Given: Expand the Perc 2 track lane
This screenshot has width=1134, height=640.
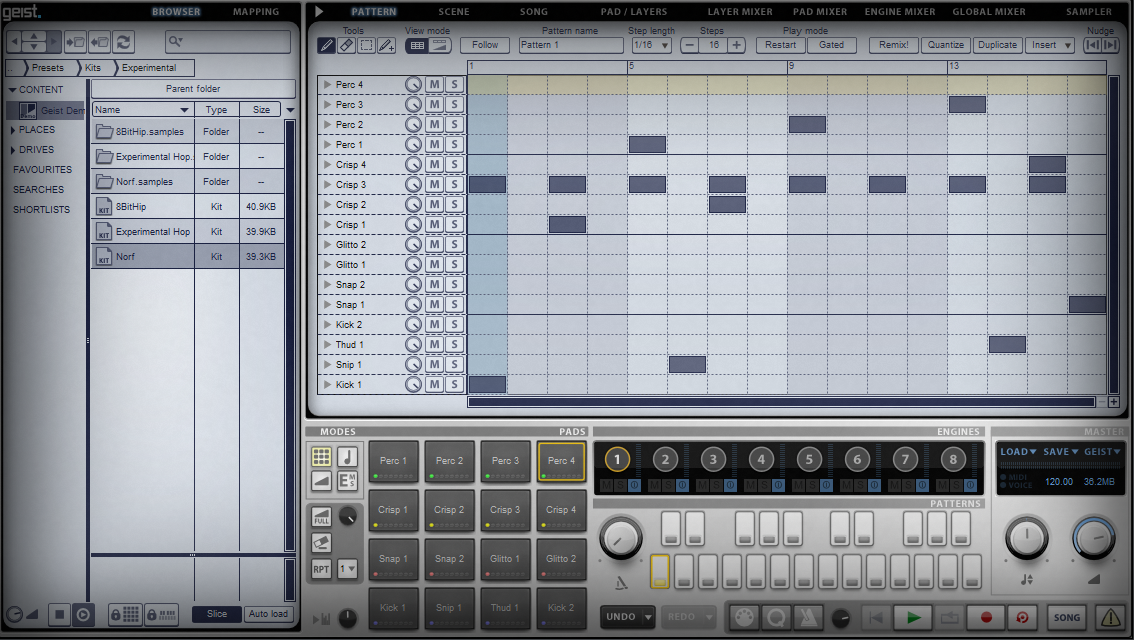Looking at the screenshot, I should click(x=328, y=124).
